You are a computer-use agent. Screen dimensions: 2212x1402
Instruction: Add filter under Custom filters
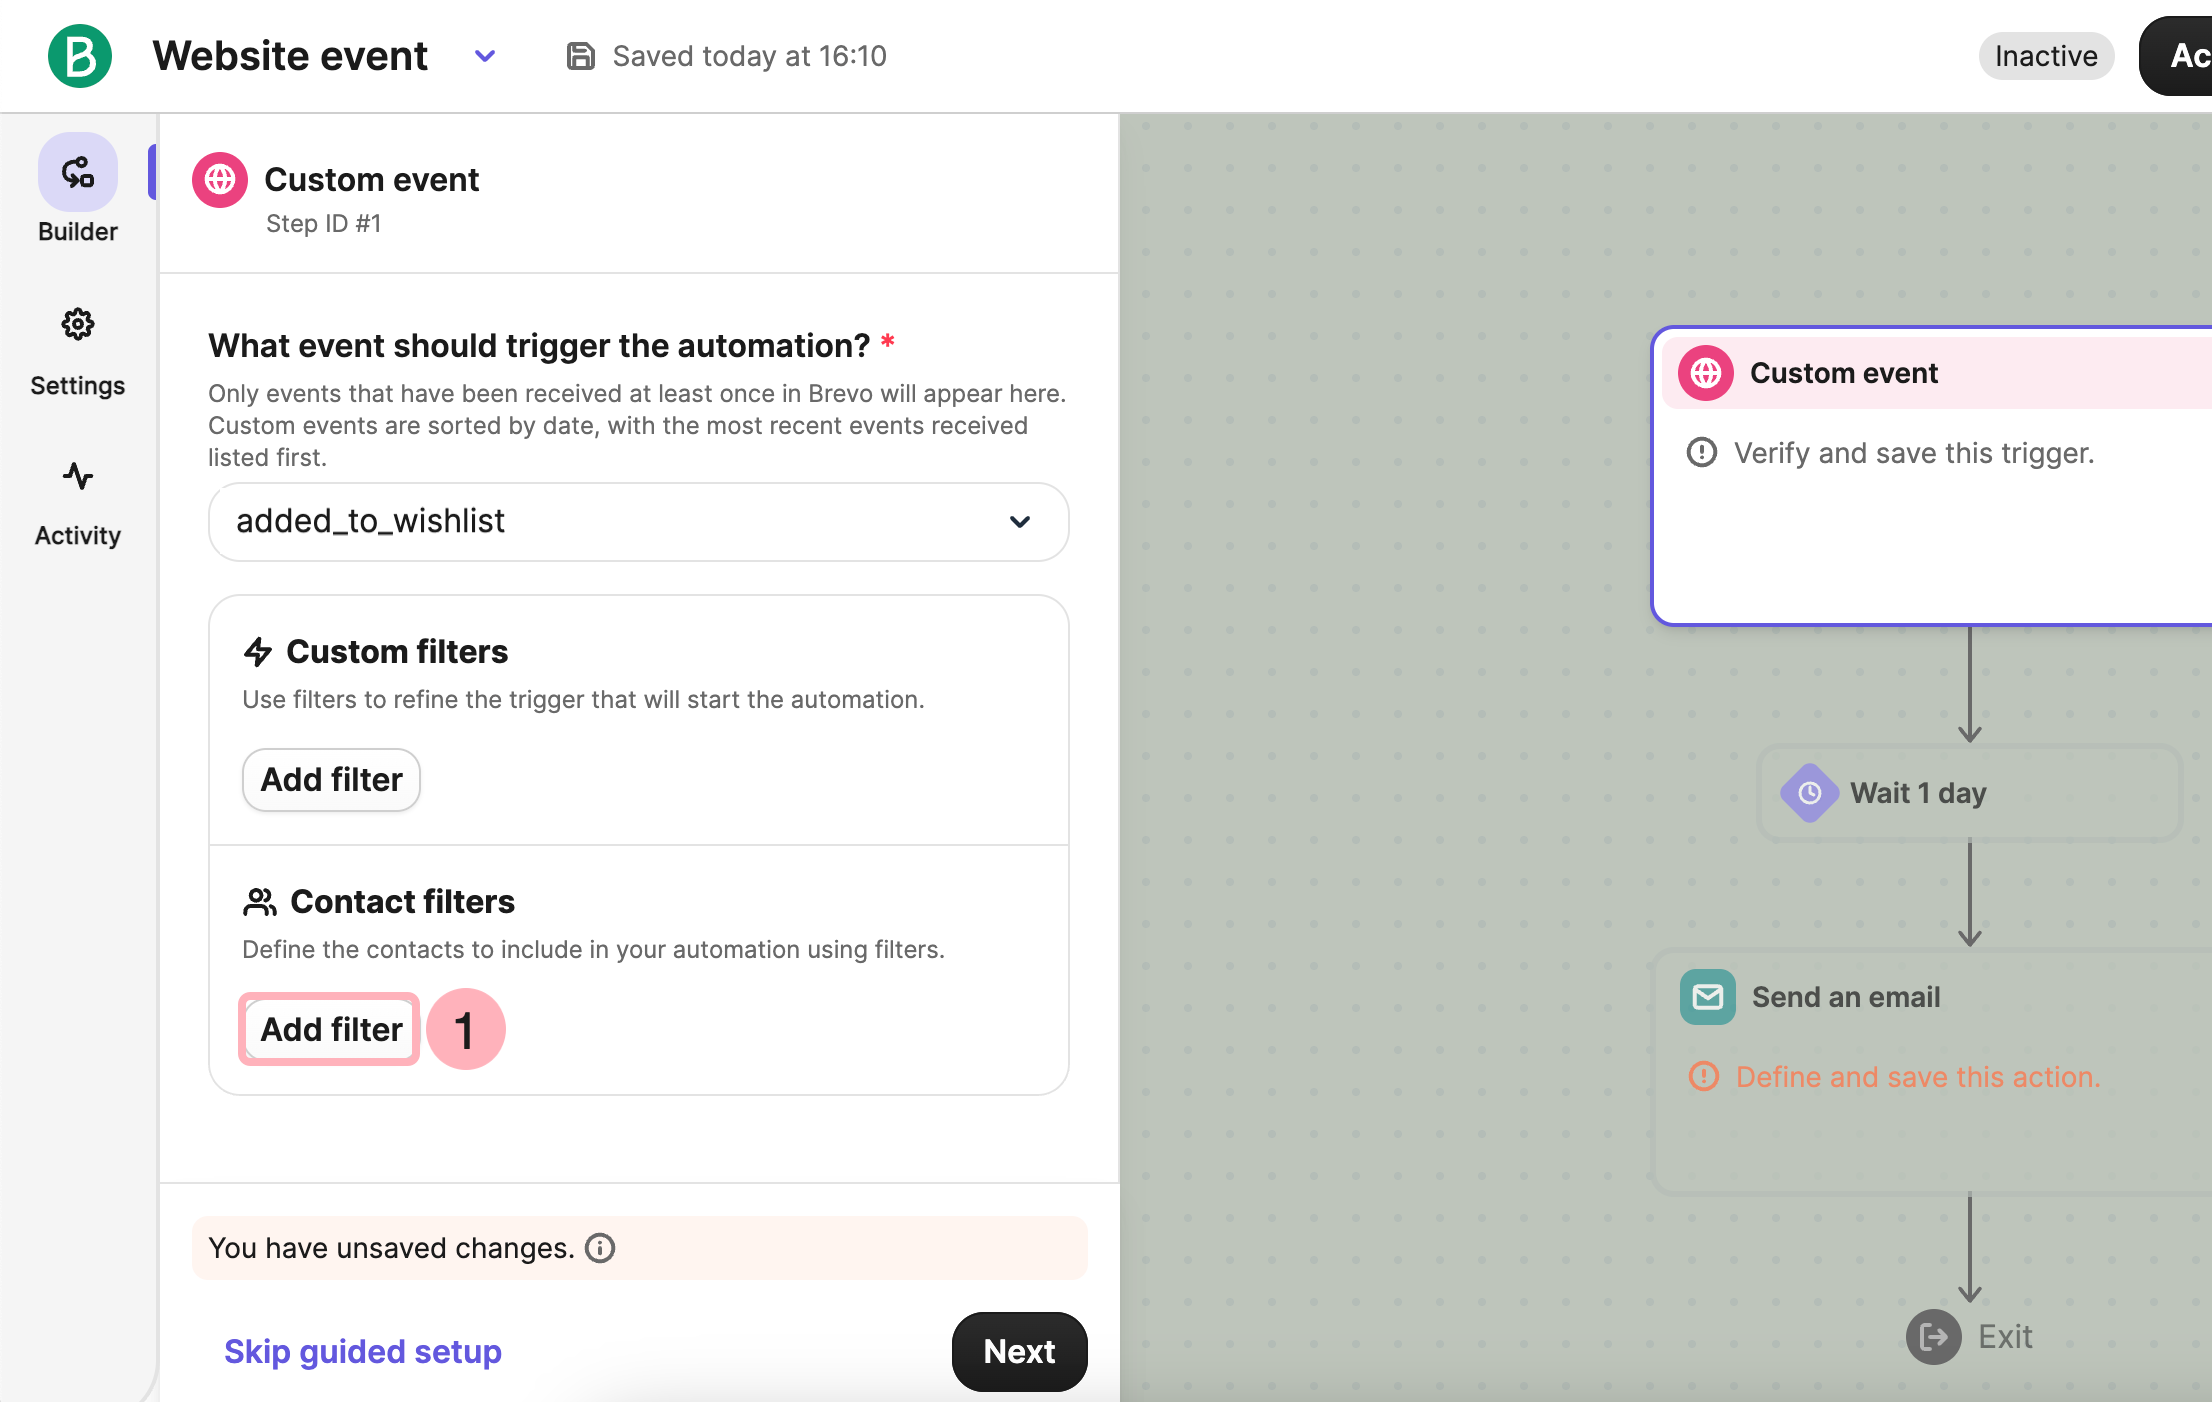click(331, 780)
